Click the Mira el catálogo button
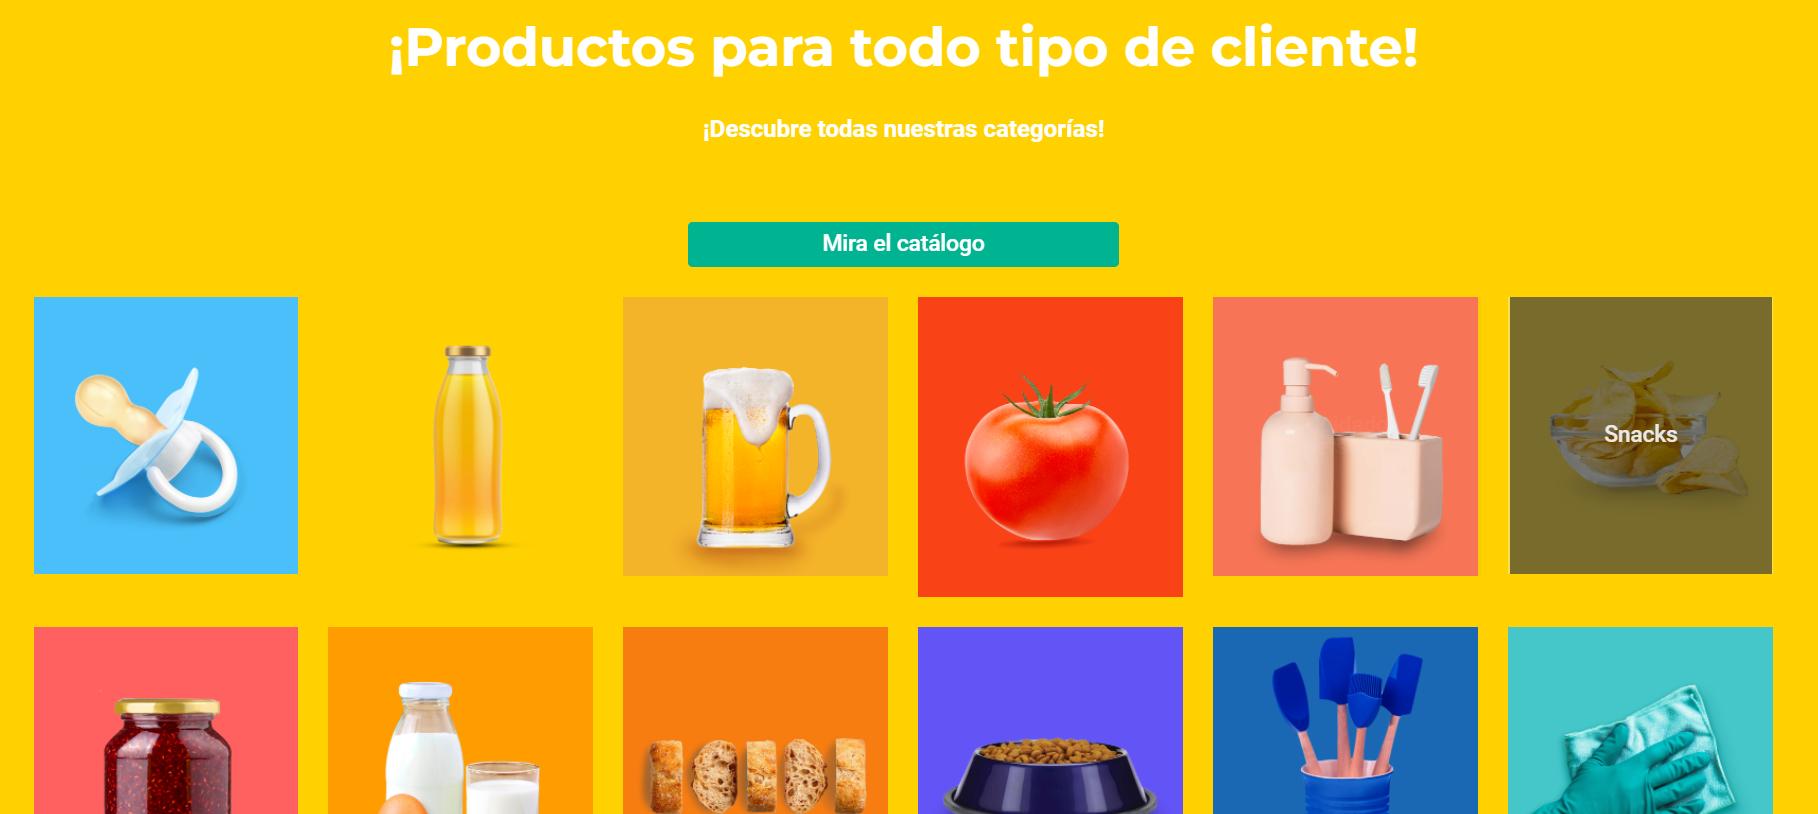 pyautogui.click(x=903, y=244)
